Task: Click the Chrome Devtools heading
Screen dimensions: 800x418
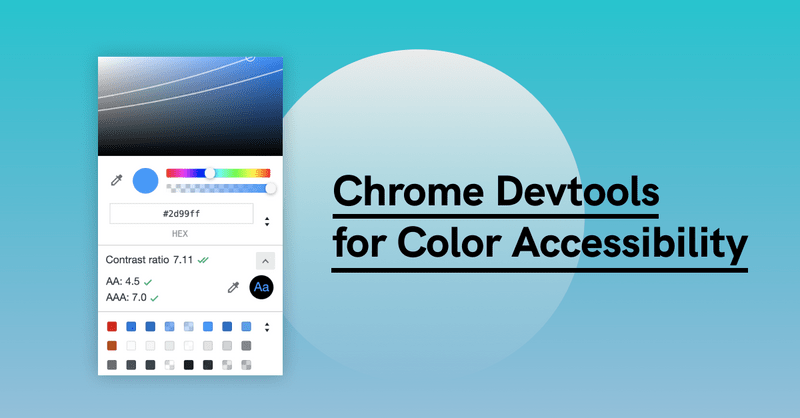Action: (495, 191)
